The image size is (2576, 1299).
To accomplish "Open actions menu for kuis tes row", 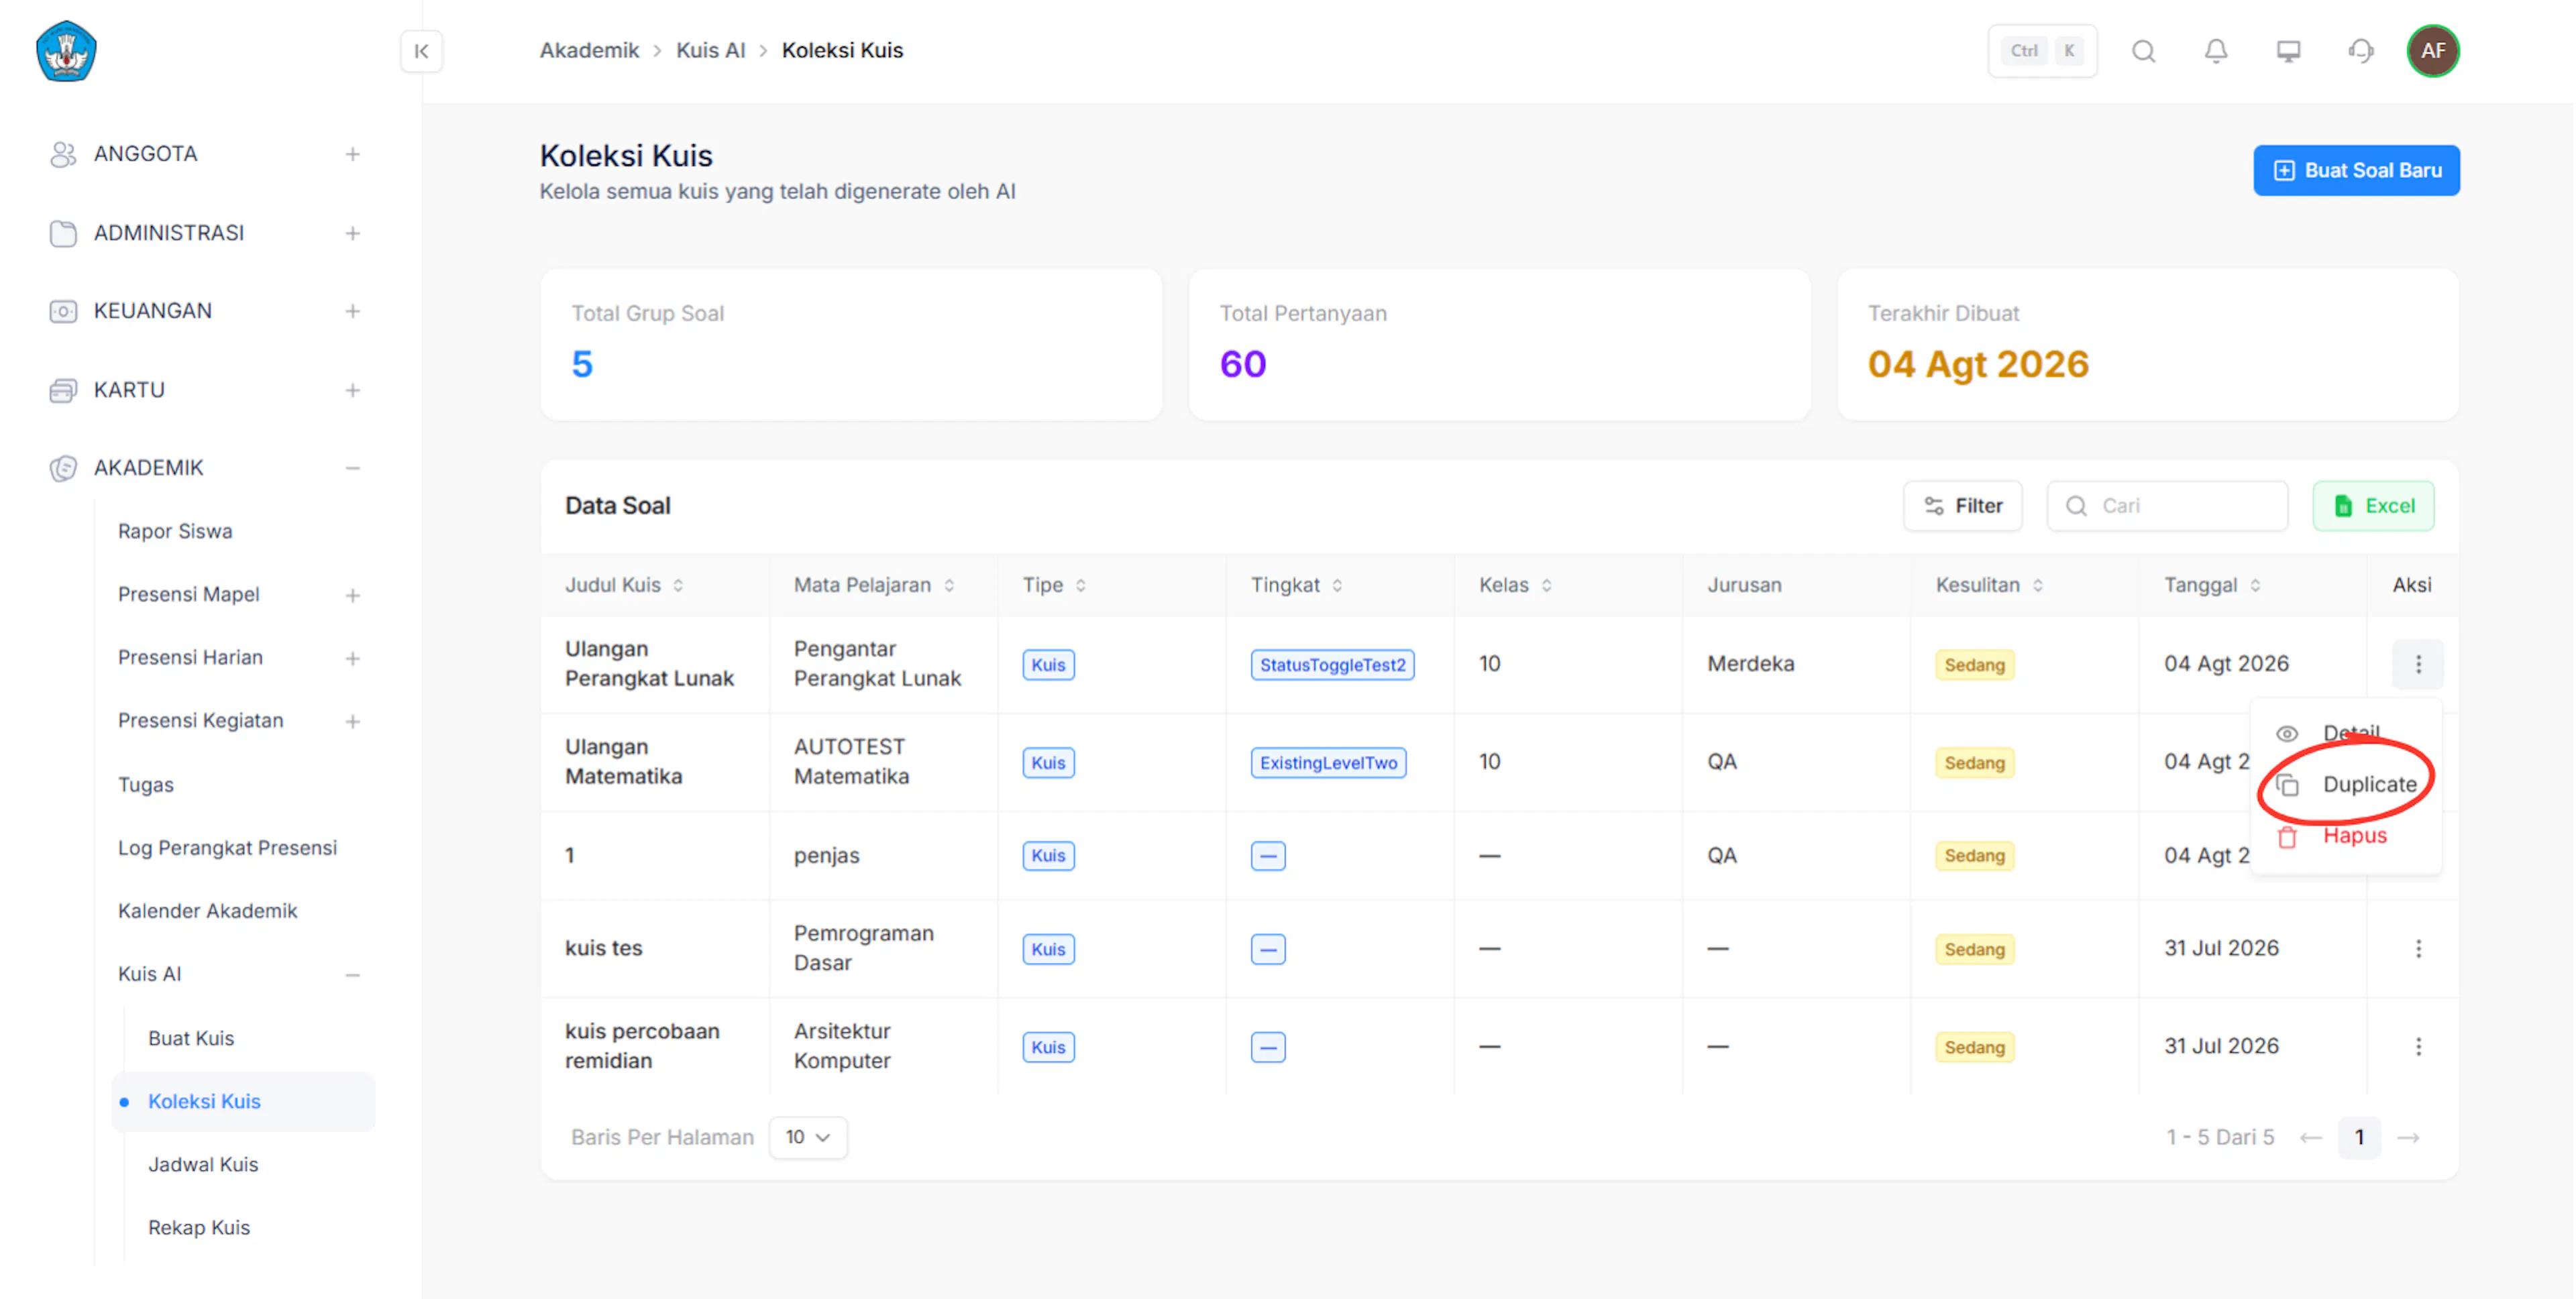I will click(2418, 948).
